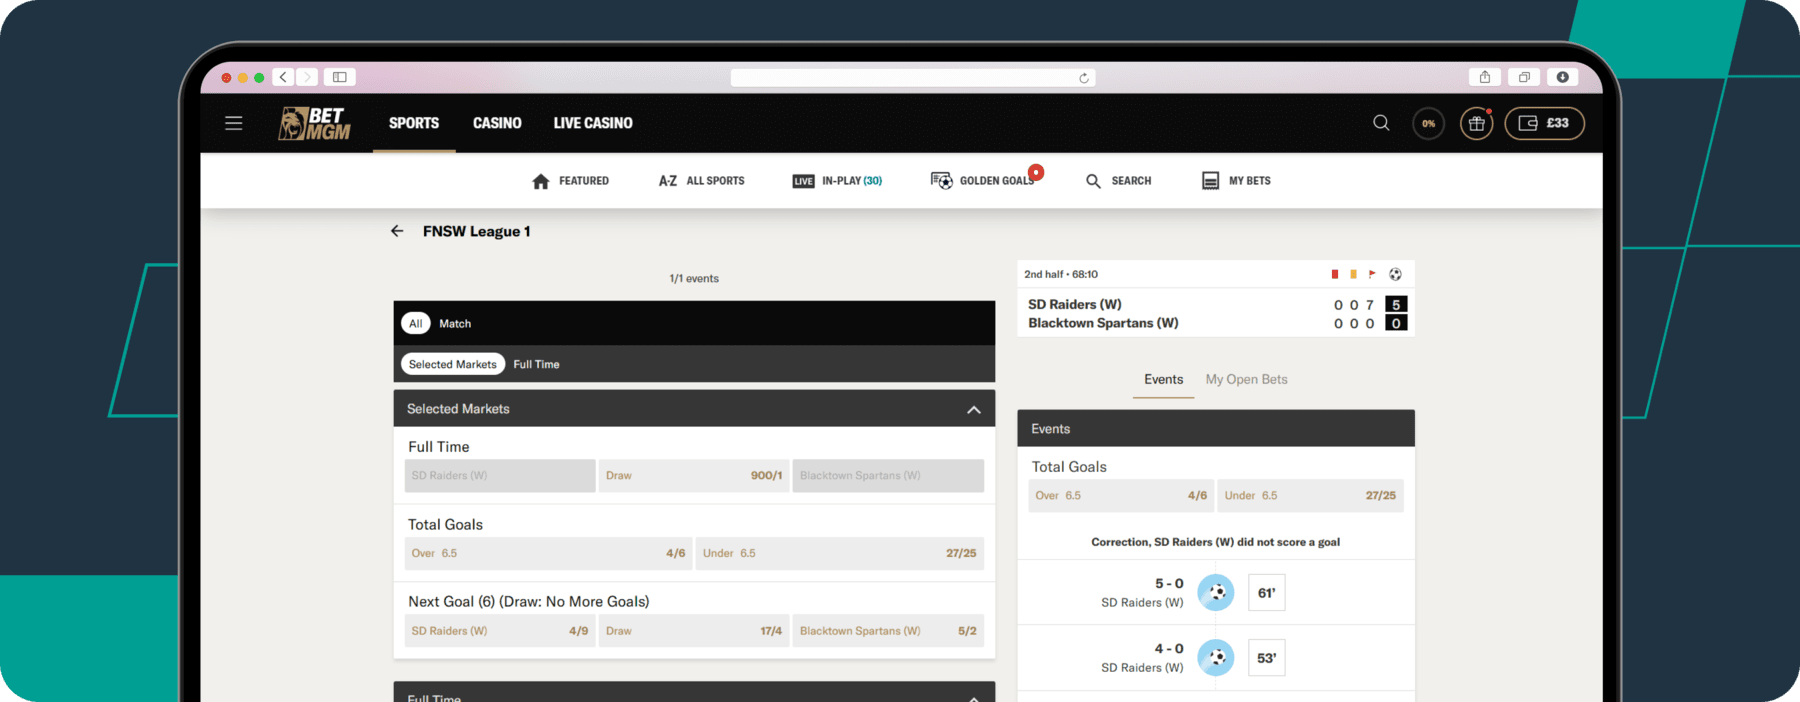Select the Selected Markets pill

(x=452, y=364)
